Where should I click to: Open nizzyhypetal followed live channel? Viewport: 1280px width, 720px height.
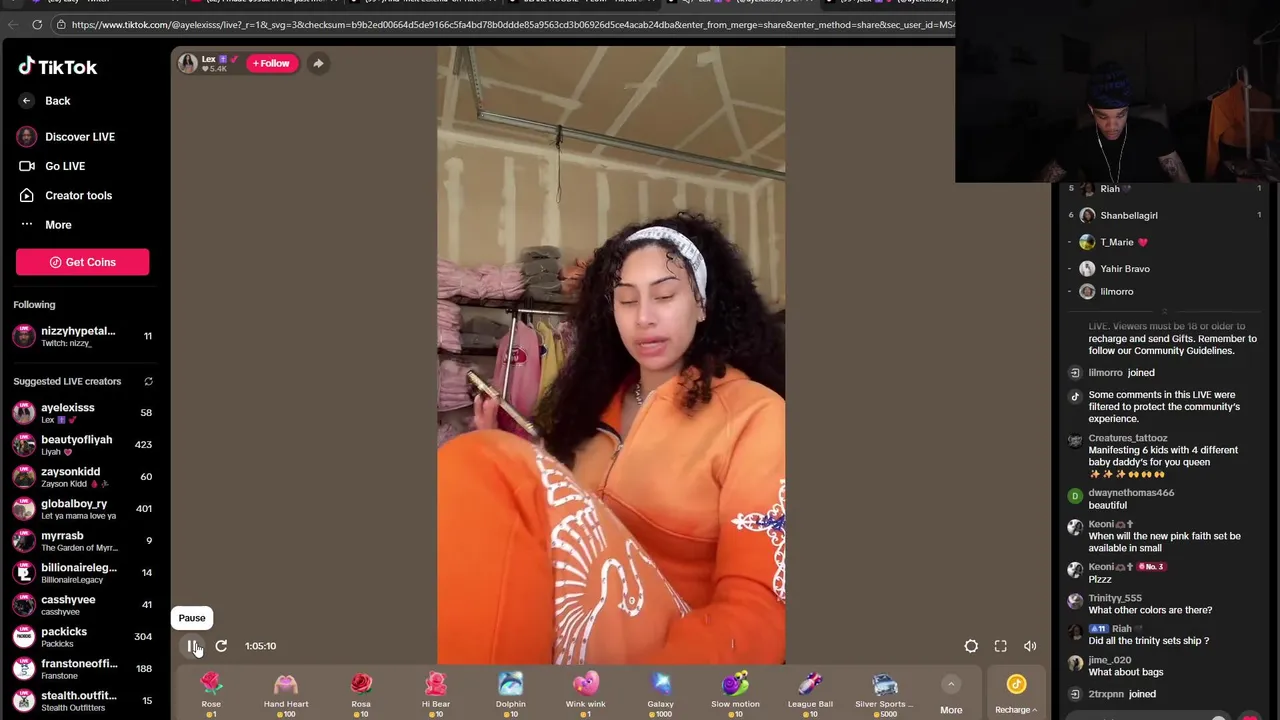click(x=82, y=336)
